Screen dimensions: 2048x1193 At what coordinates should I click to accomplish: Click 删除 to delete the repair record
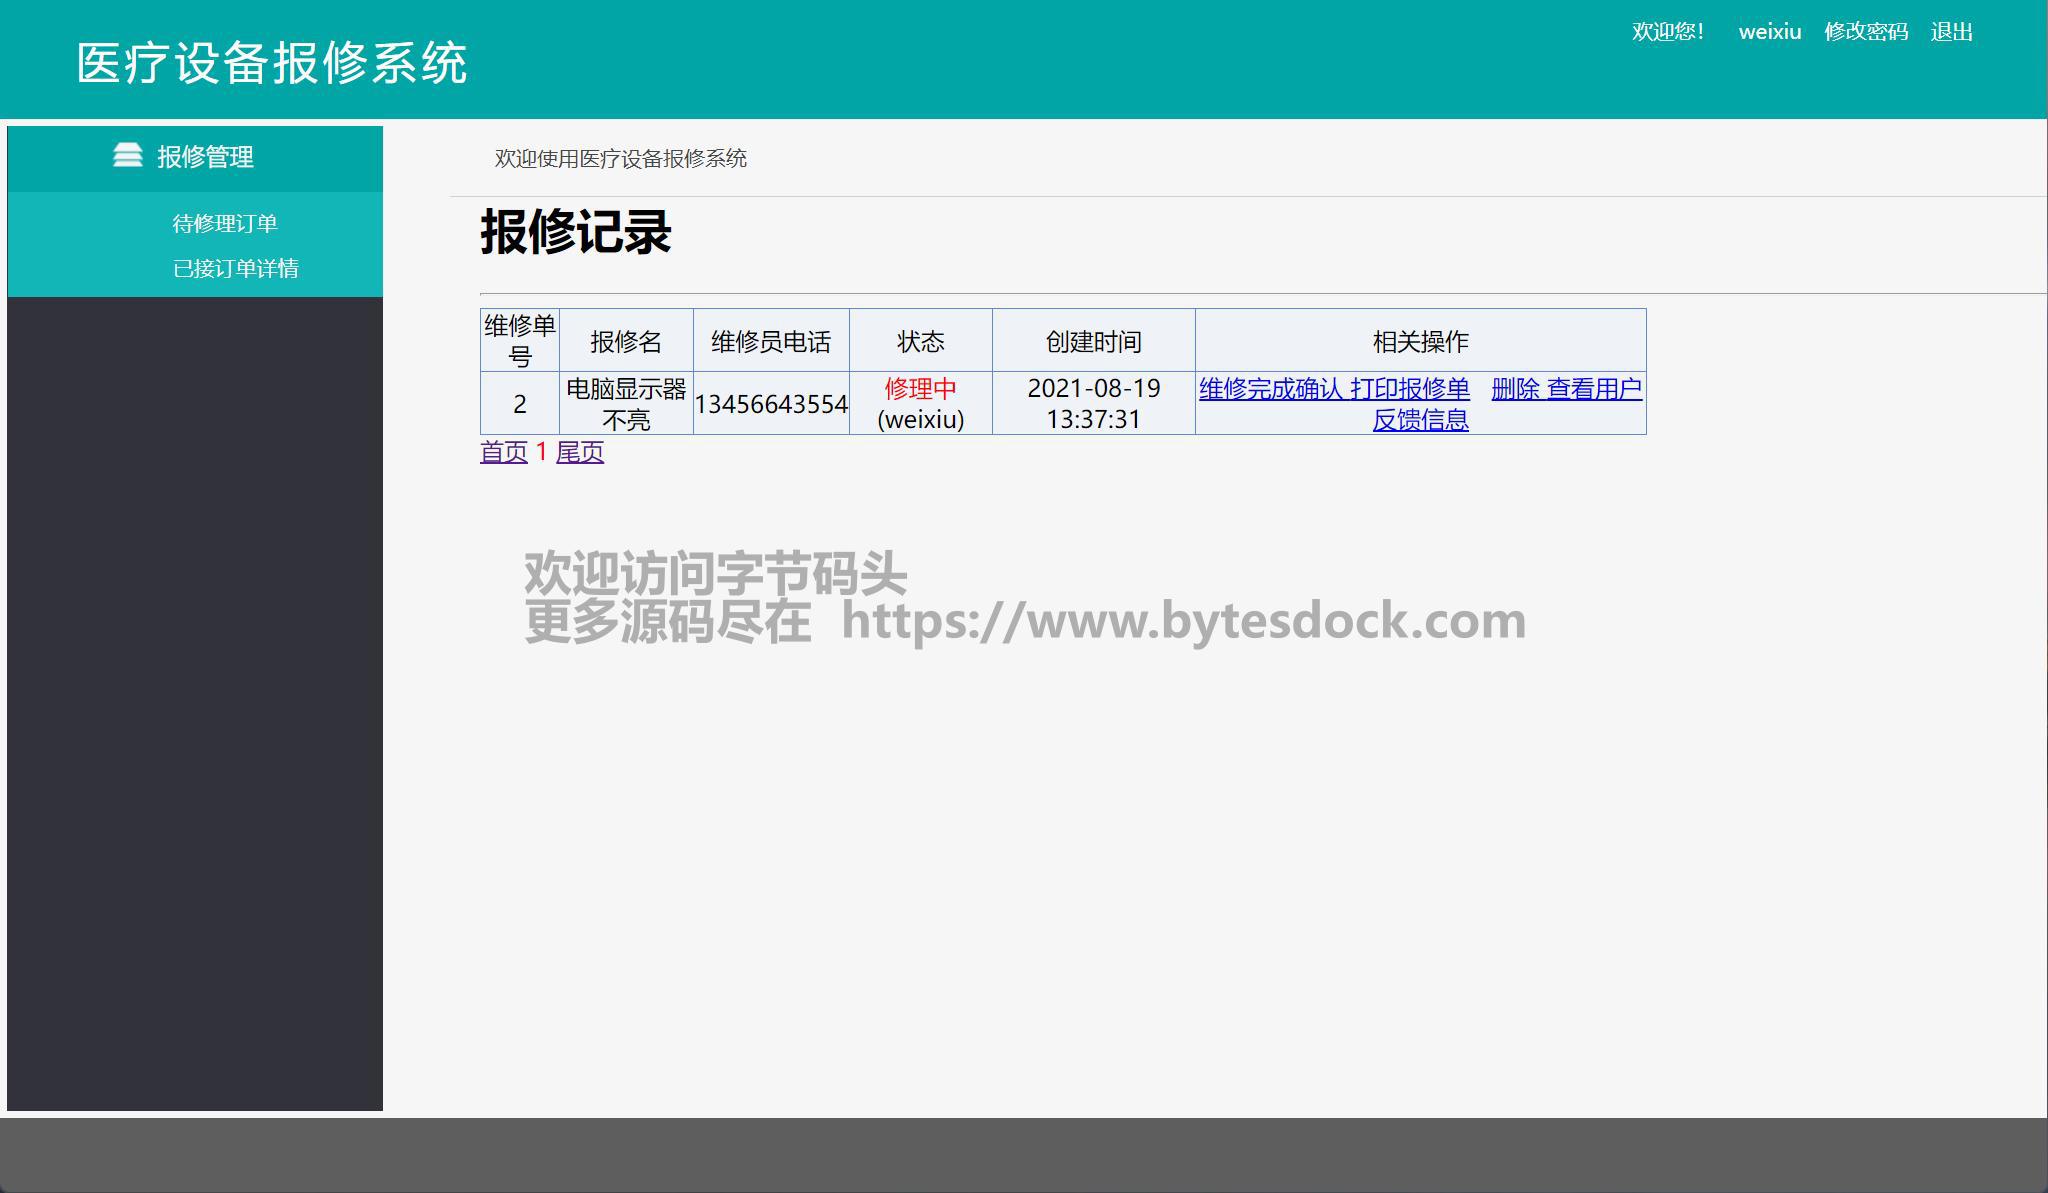[1515, 389]
